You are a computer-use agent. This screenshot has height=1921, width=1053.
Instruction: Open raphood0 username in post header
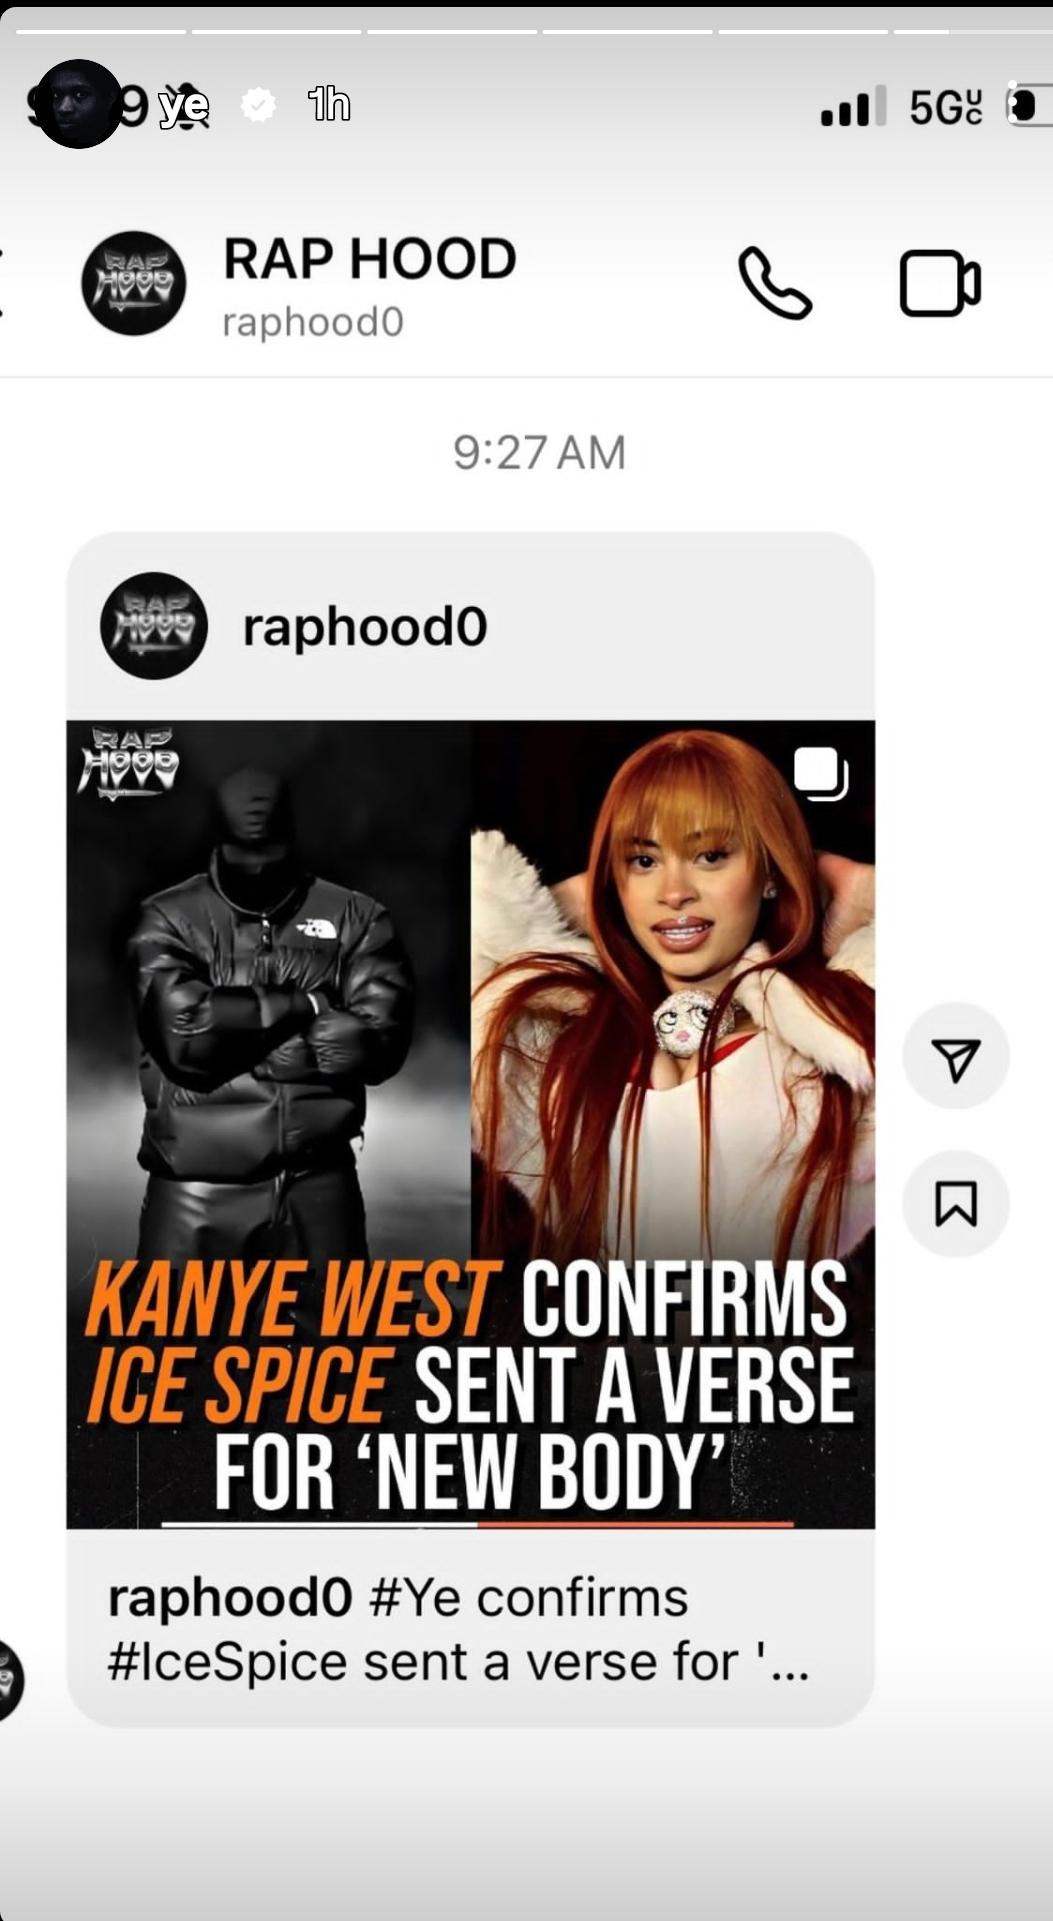pos(364,627)
